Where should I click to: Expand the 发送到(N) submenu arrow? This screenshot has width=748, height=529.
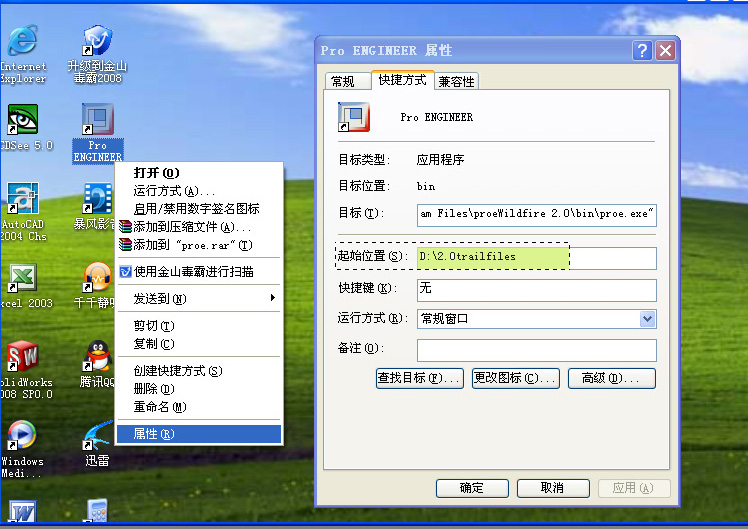click(272, 298)
